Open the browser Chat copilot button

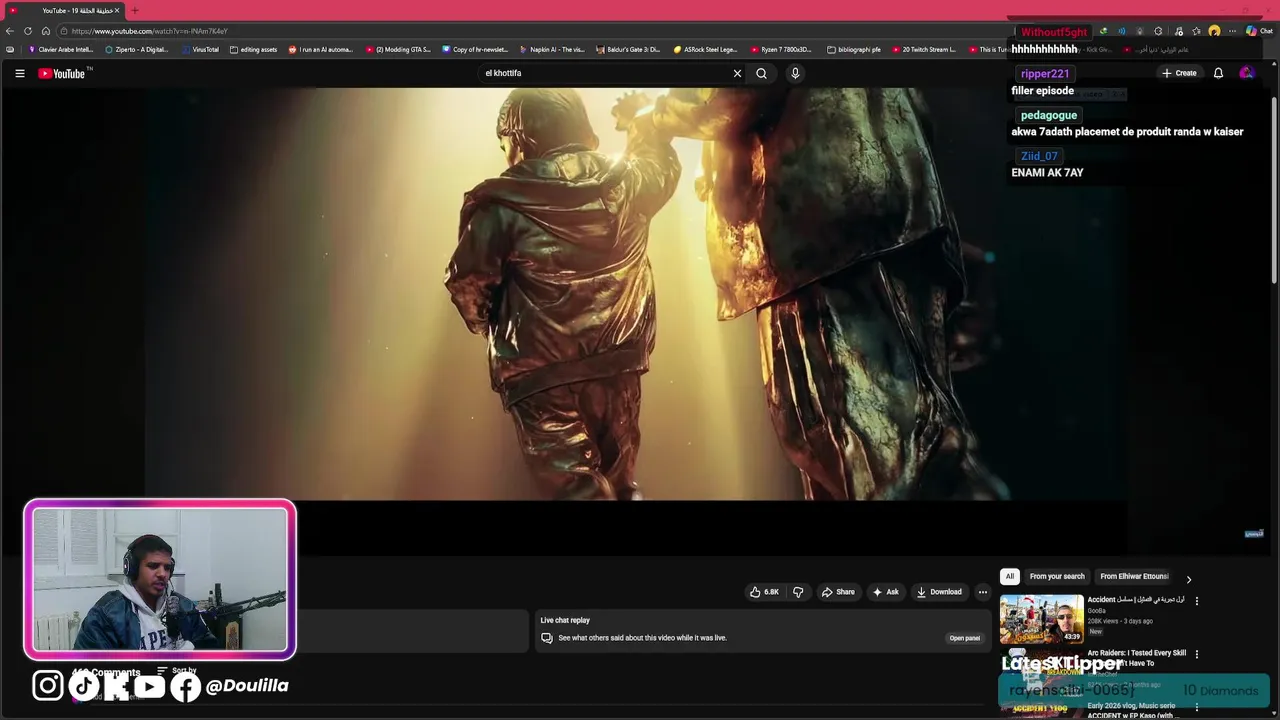1259,31
